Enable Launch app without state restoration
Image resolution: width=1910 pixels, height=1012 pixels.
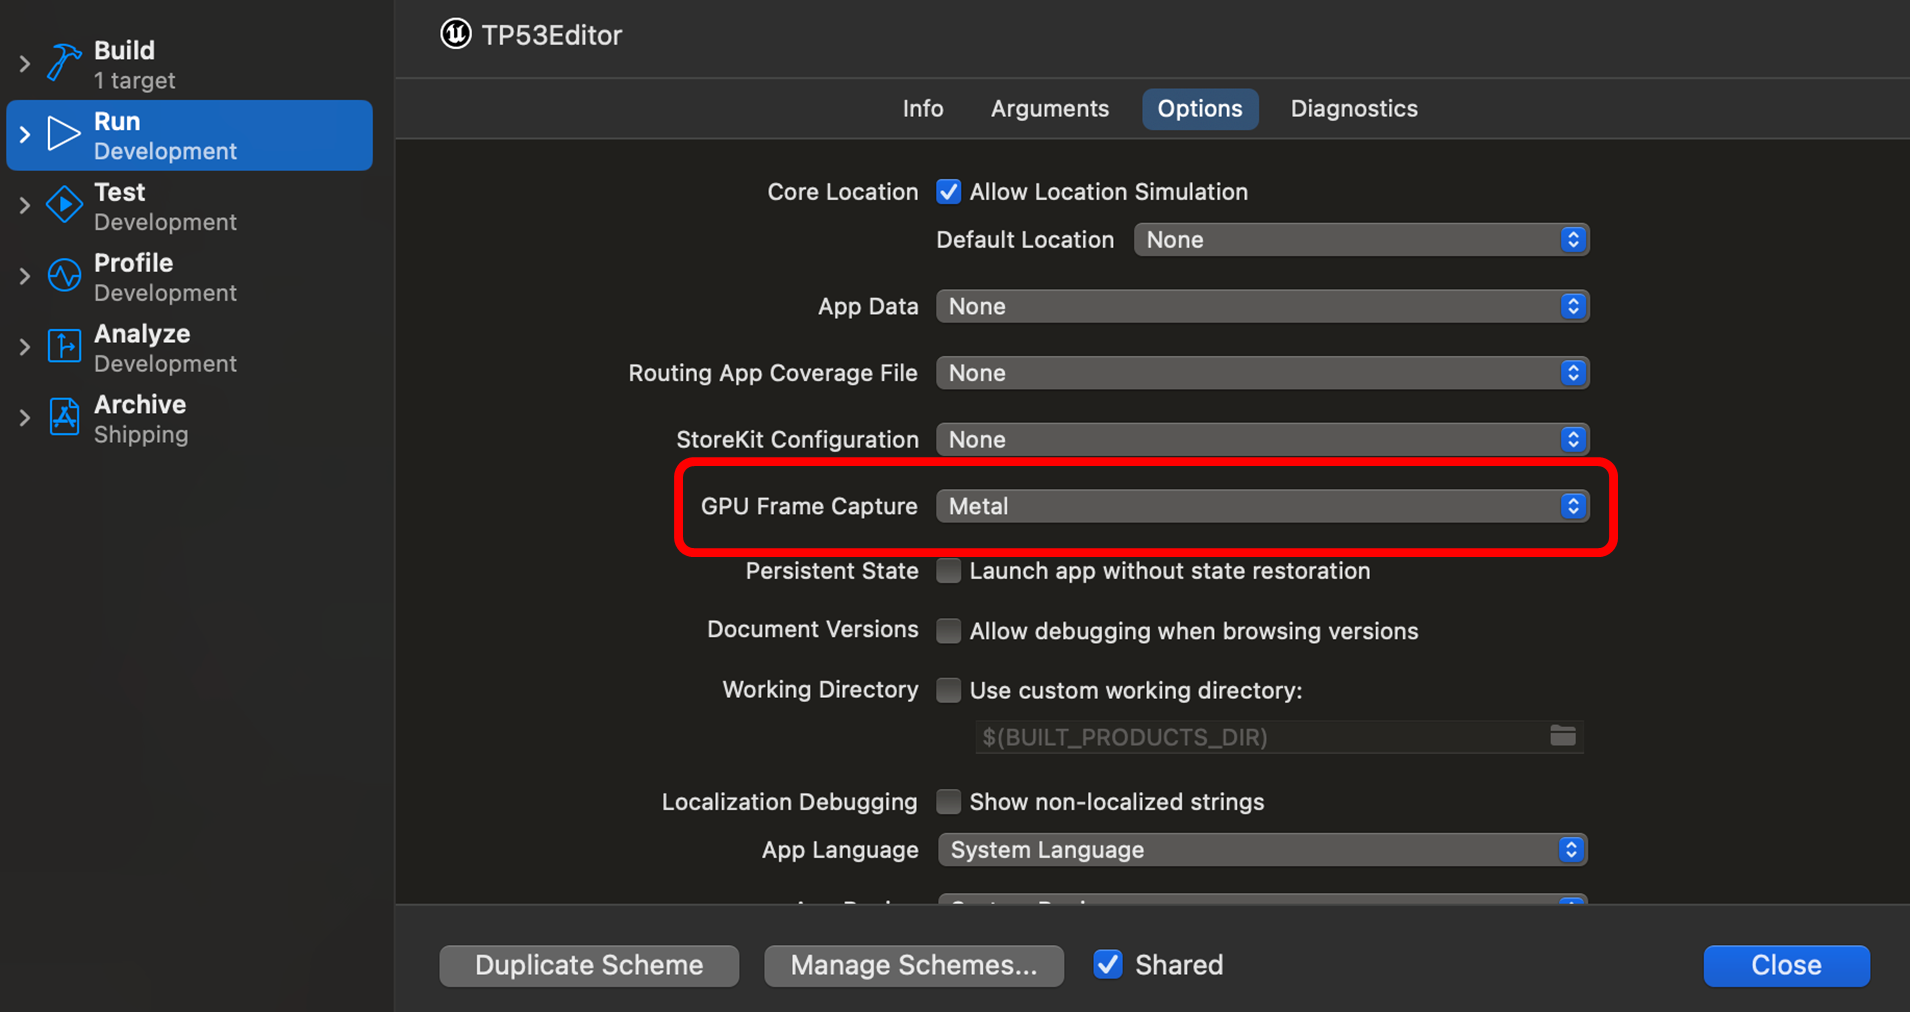pos(947,570)
